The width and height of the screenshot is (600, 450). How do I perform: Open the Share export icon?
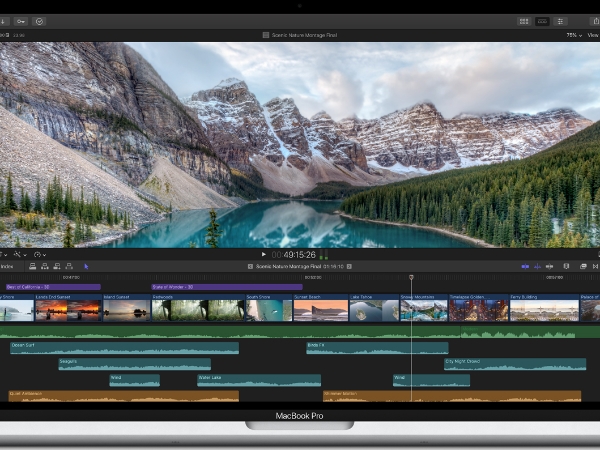coord(595,21)
